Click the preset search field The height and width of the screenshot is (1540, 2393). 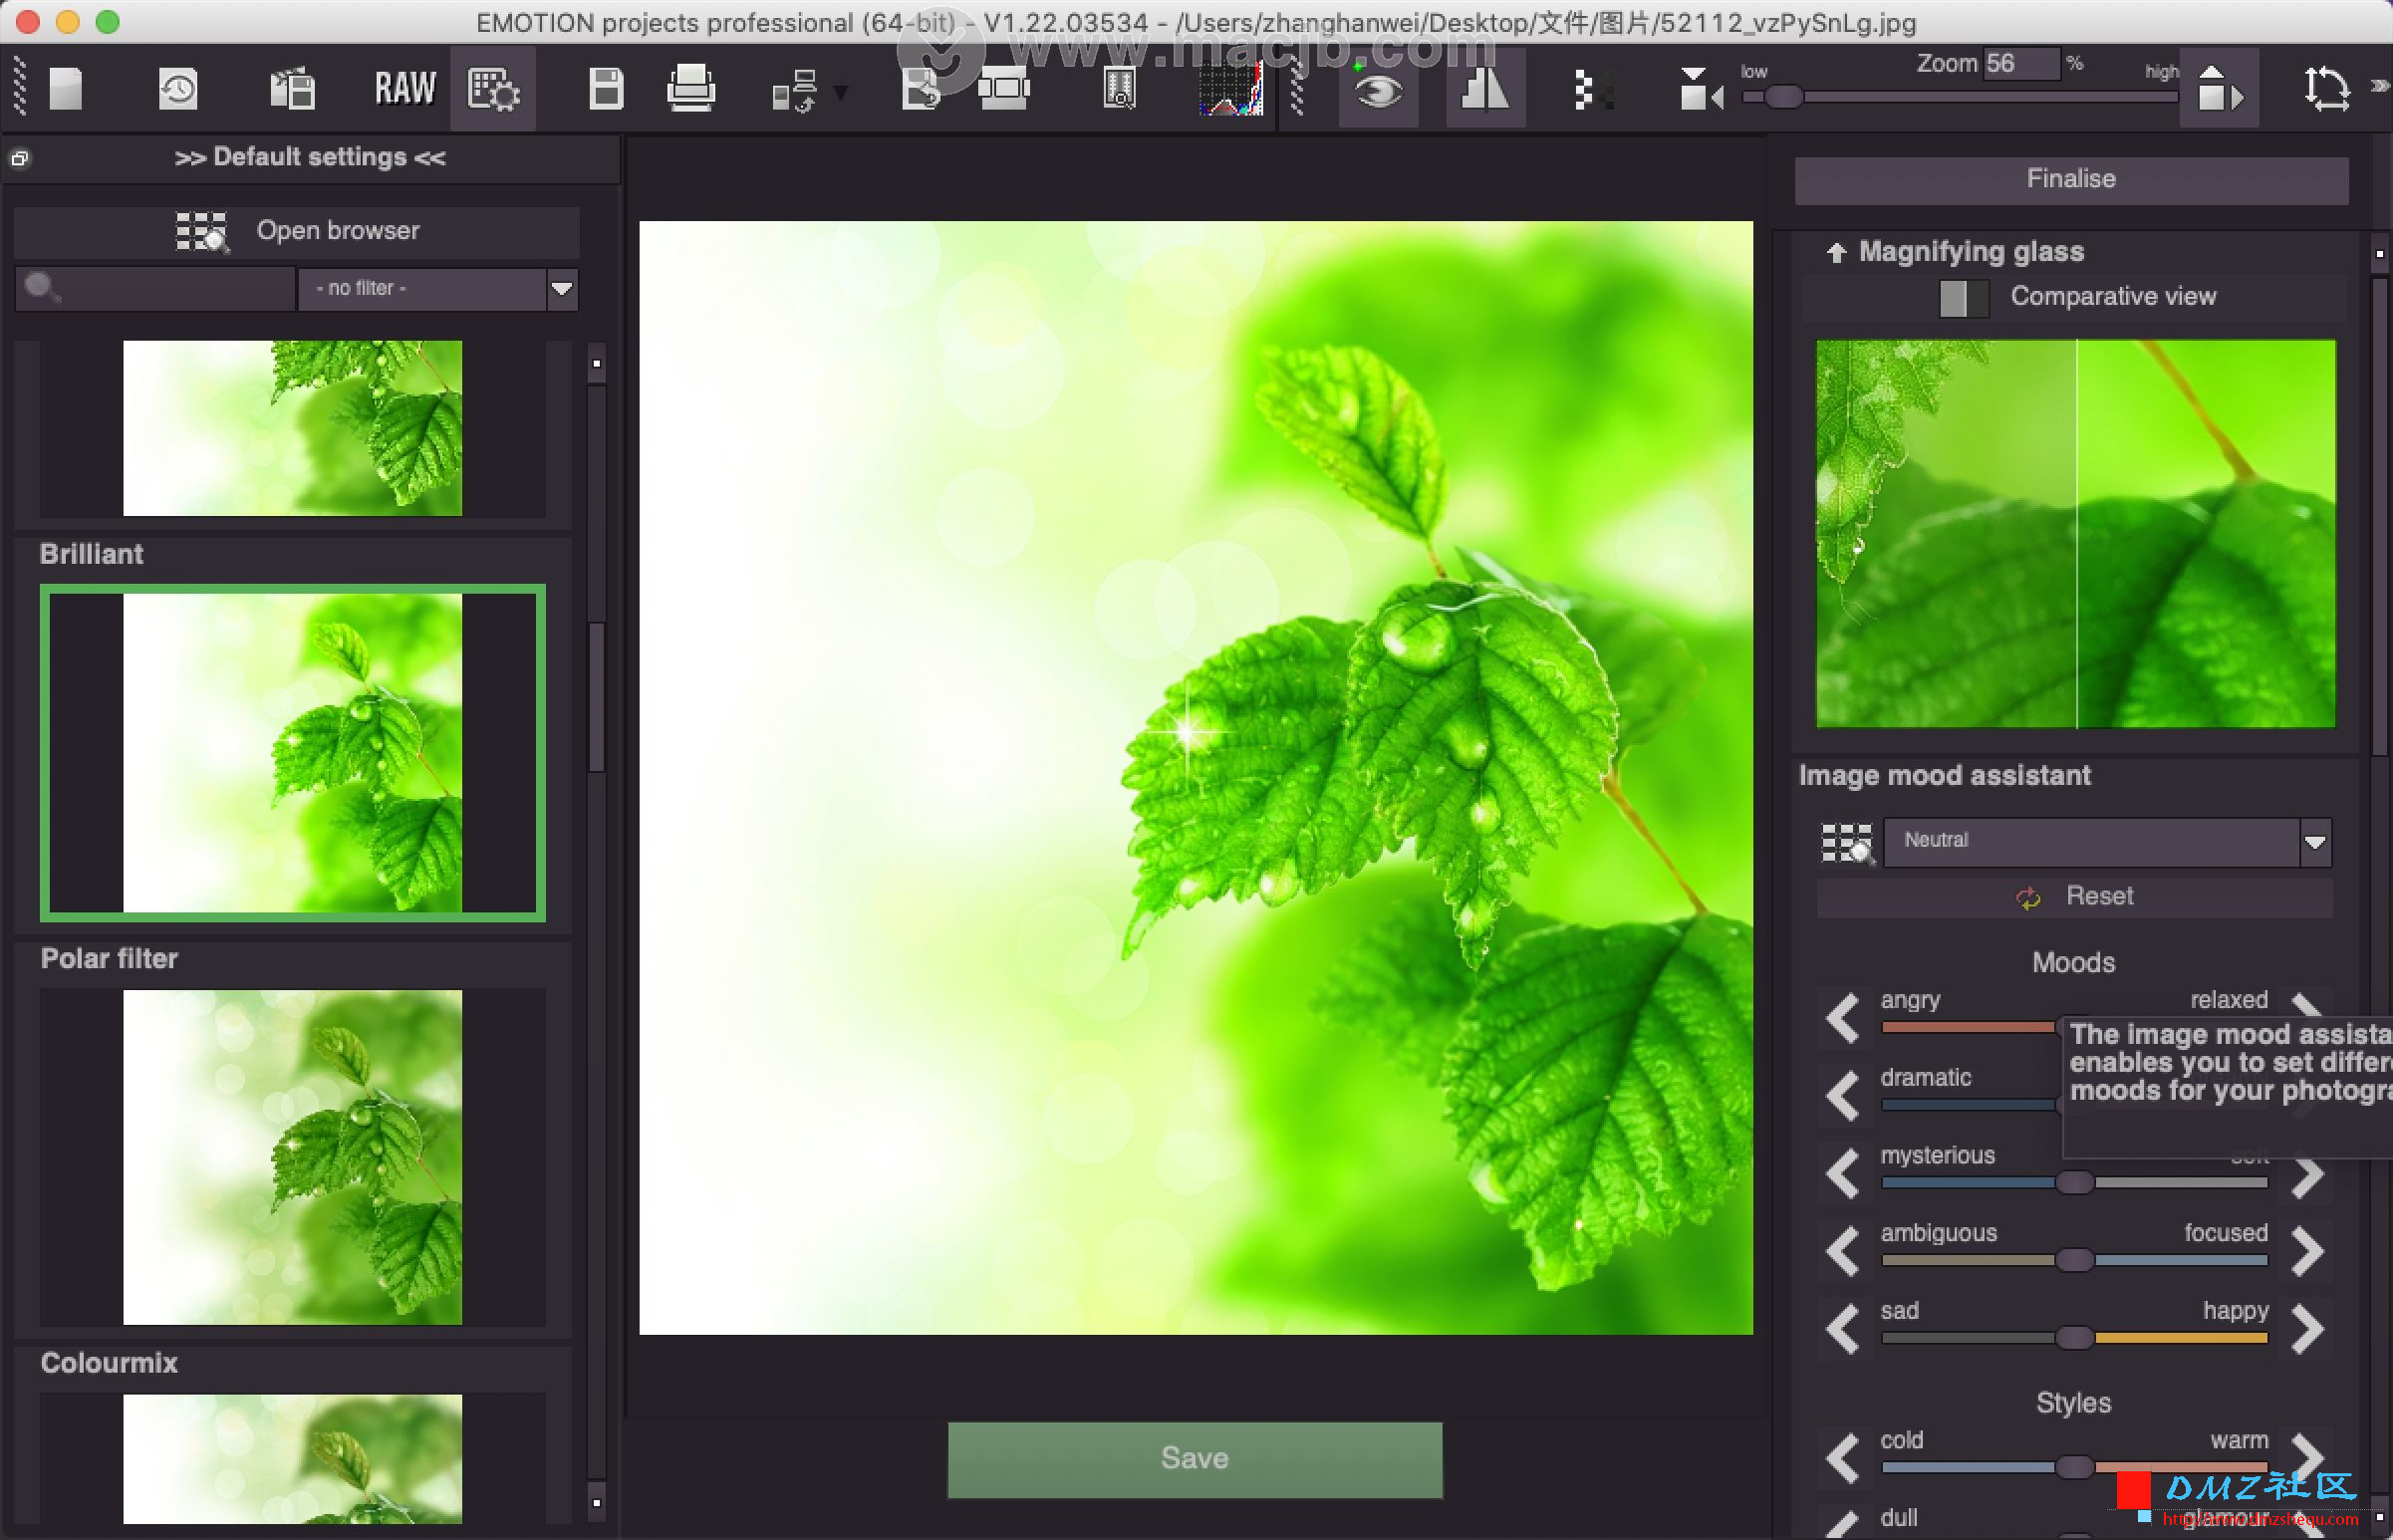(x=155, y=288)
